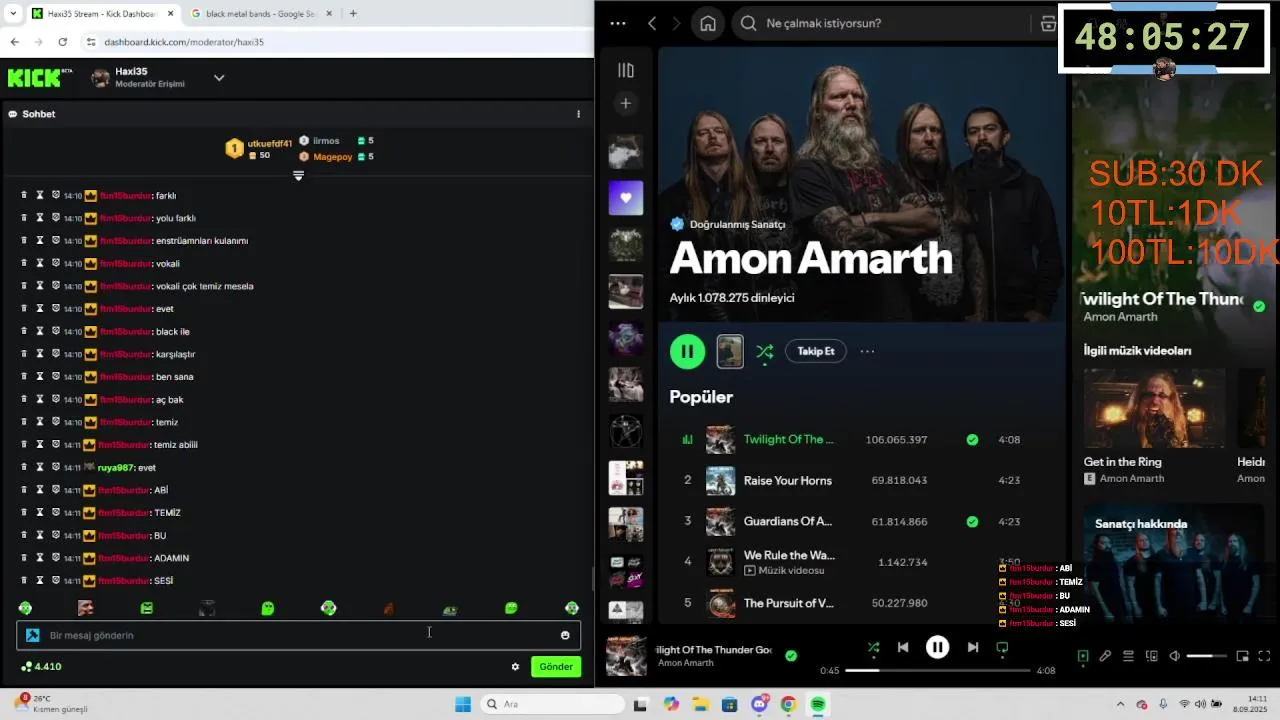This screenshot has width=1280, height=720.
Task: Show lyrics with the microphone icon
Action: [x=1105, y=656]
